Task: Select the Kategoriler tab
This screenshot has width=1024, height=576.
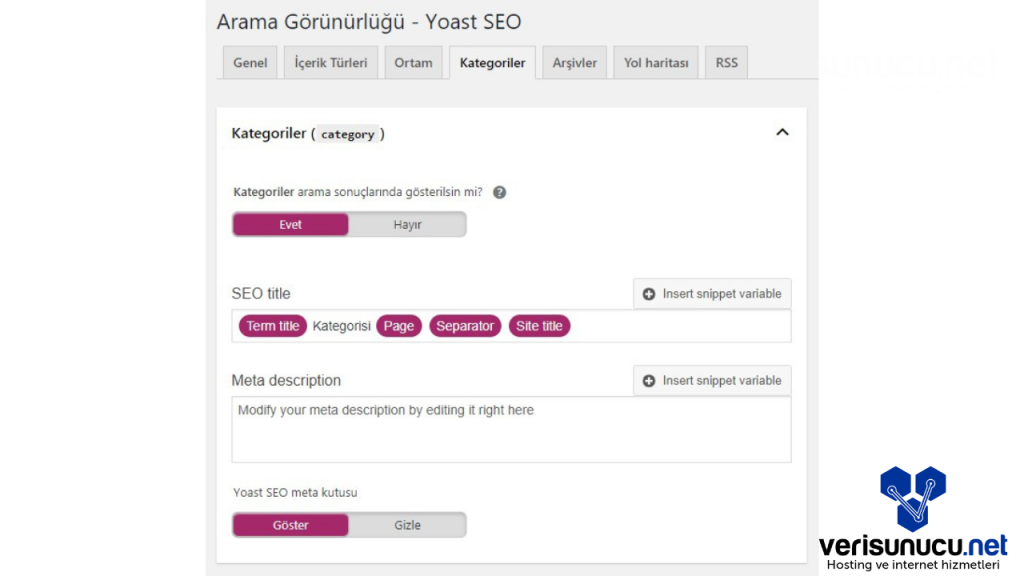Action: [x=492, y=63]
